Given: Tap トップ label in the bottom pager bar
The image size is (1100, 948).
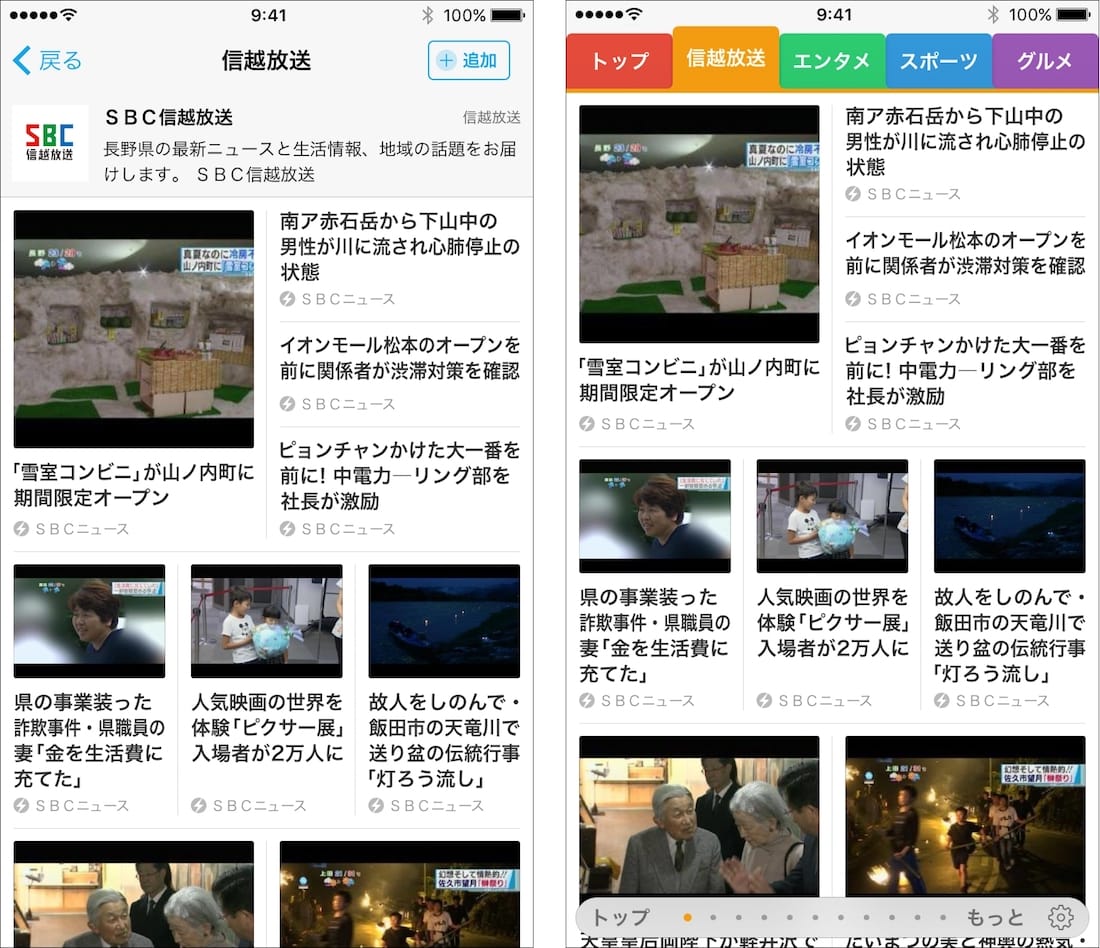Looking at the screenshot, I should 621,917.
